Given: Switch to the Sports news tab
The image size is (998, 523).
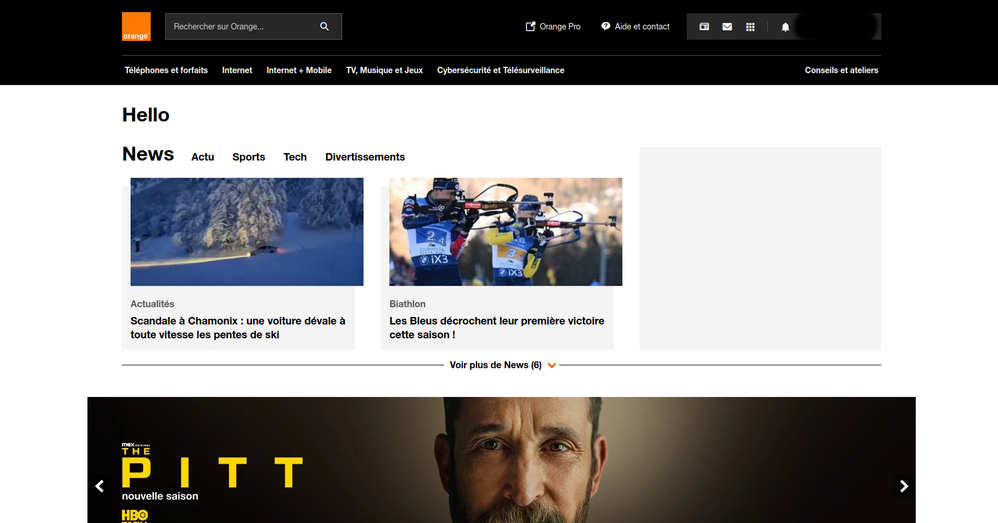Looking at the screenshot, I should pos(249,157).
